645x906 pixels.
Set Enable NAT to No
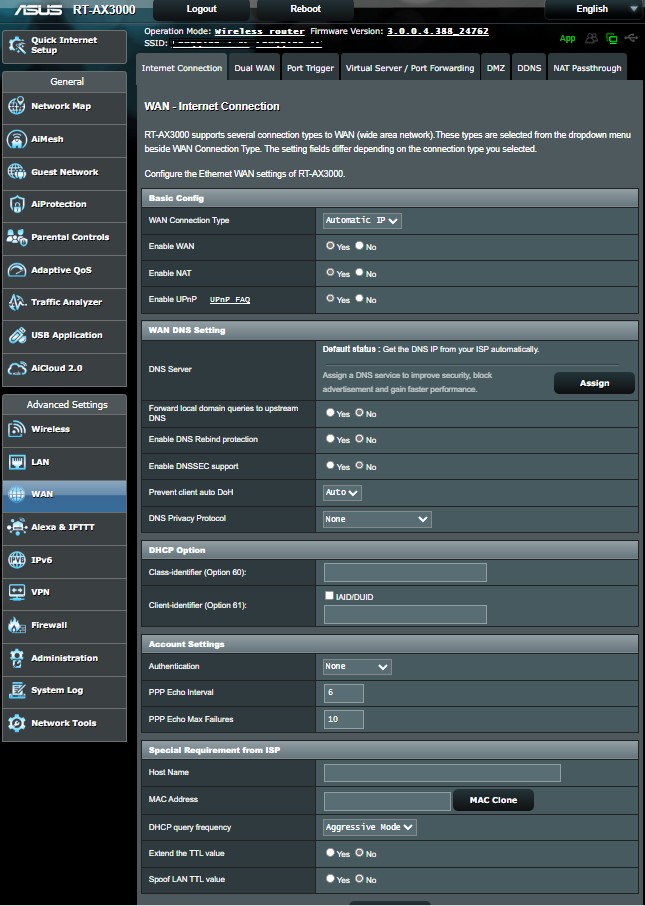click(x=360, y=273)
